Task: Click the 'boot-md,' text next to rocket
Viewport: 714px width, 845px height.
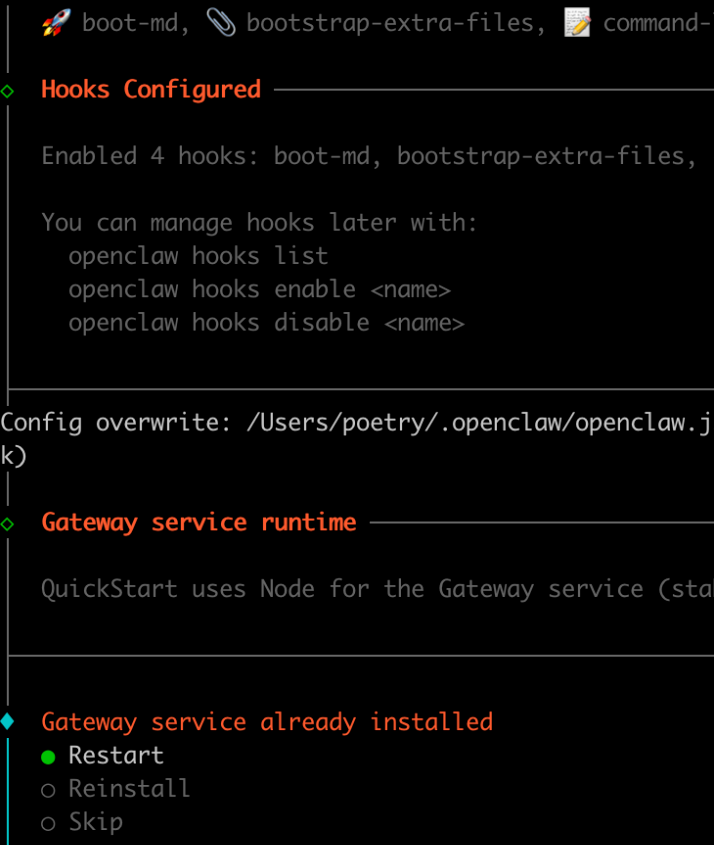Action: point(136,23)
